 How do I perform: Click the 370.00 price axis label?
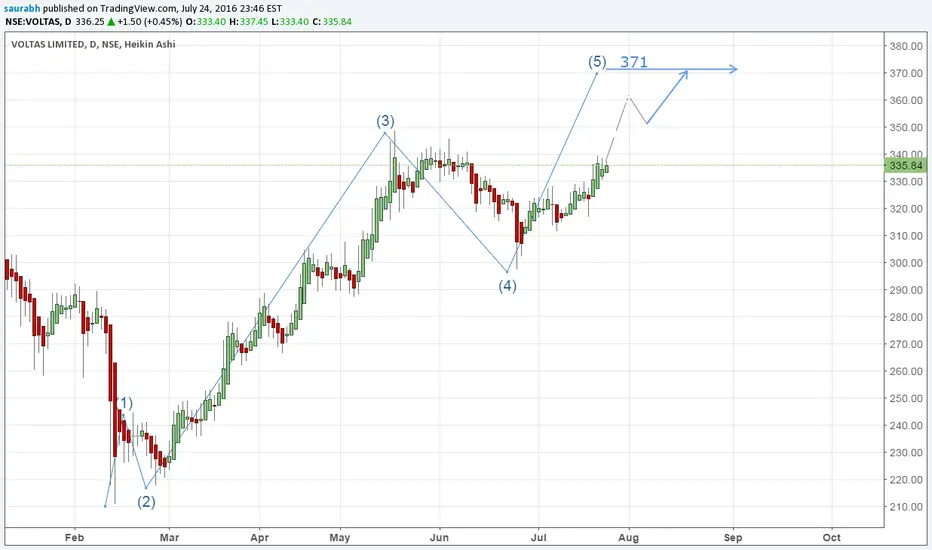906,73
